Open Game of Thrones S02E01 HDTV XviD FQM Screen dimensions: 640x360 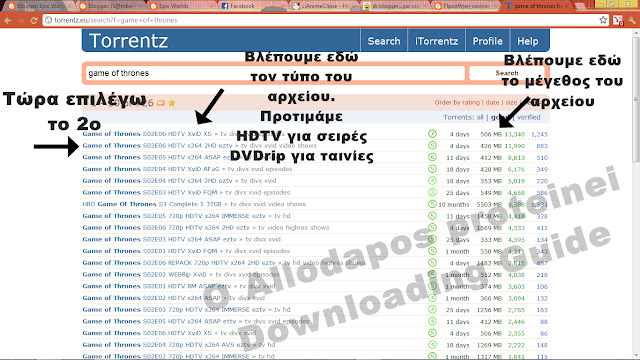pyautogui.click(x=150, y=251)
